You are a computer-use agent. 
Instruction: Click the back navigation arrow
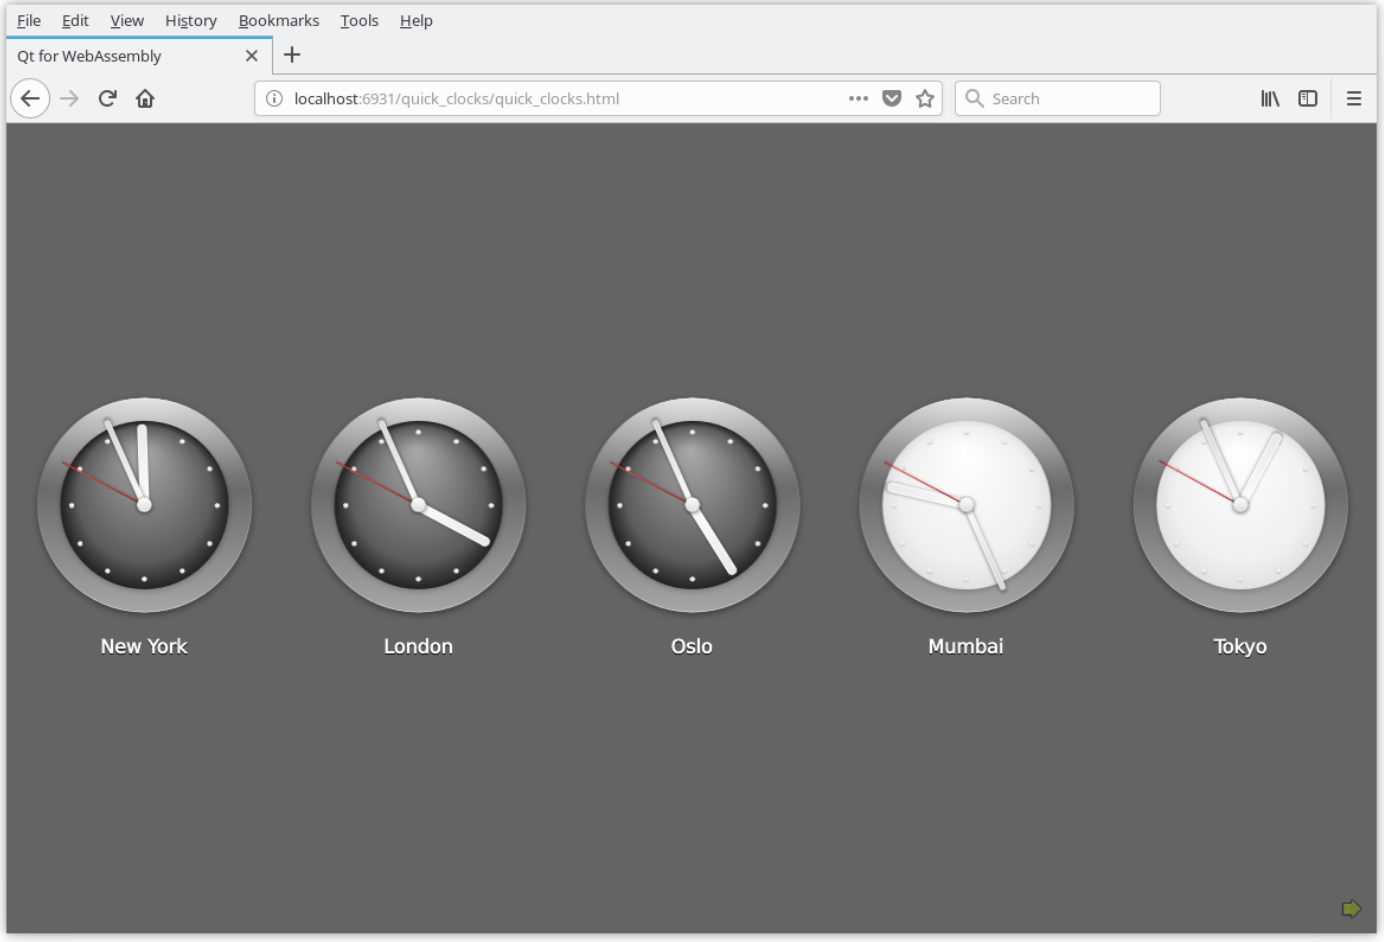tap(30, 98)
